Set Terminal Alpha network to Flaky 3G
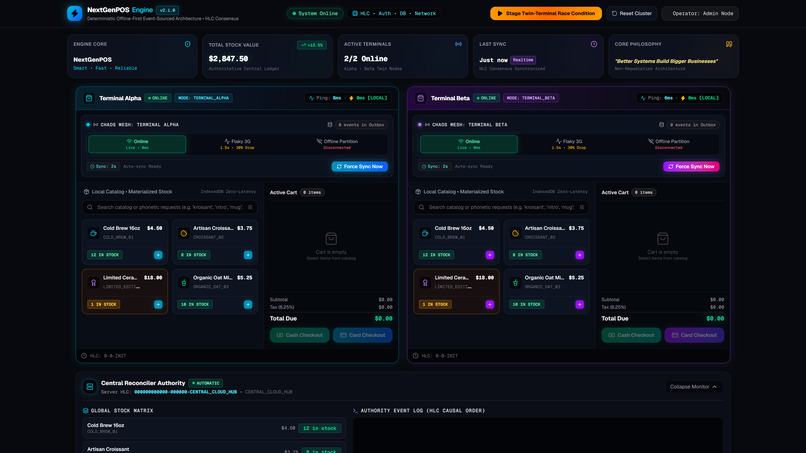This screenshot has width=806, height=453. point(237,144)
